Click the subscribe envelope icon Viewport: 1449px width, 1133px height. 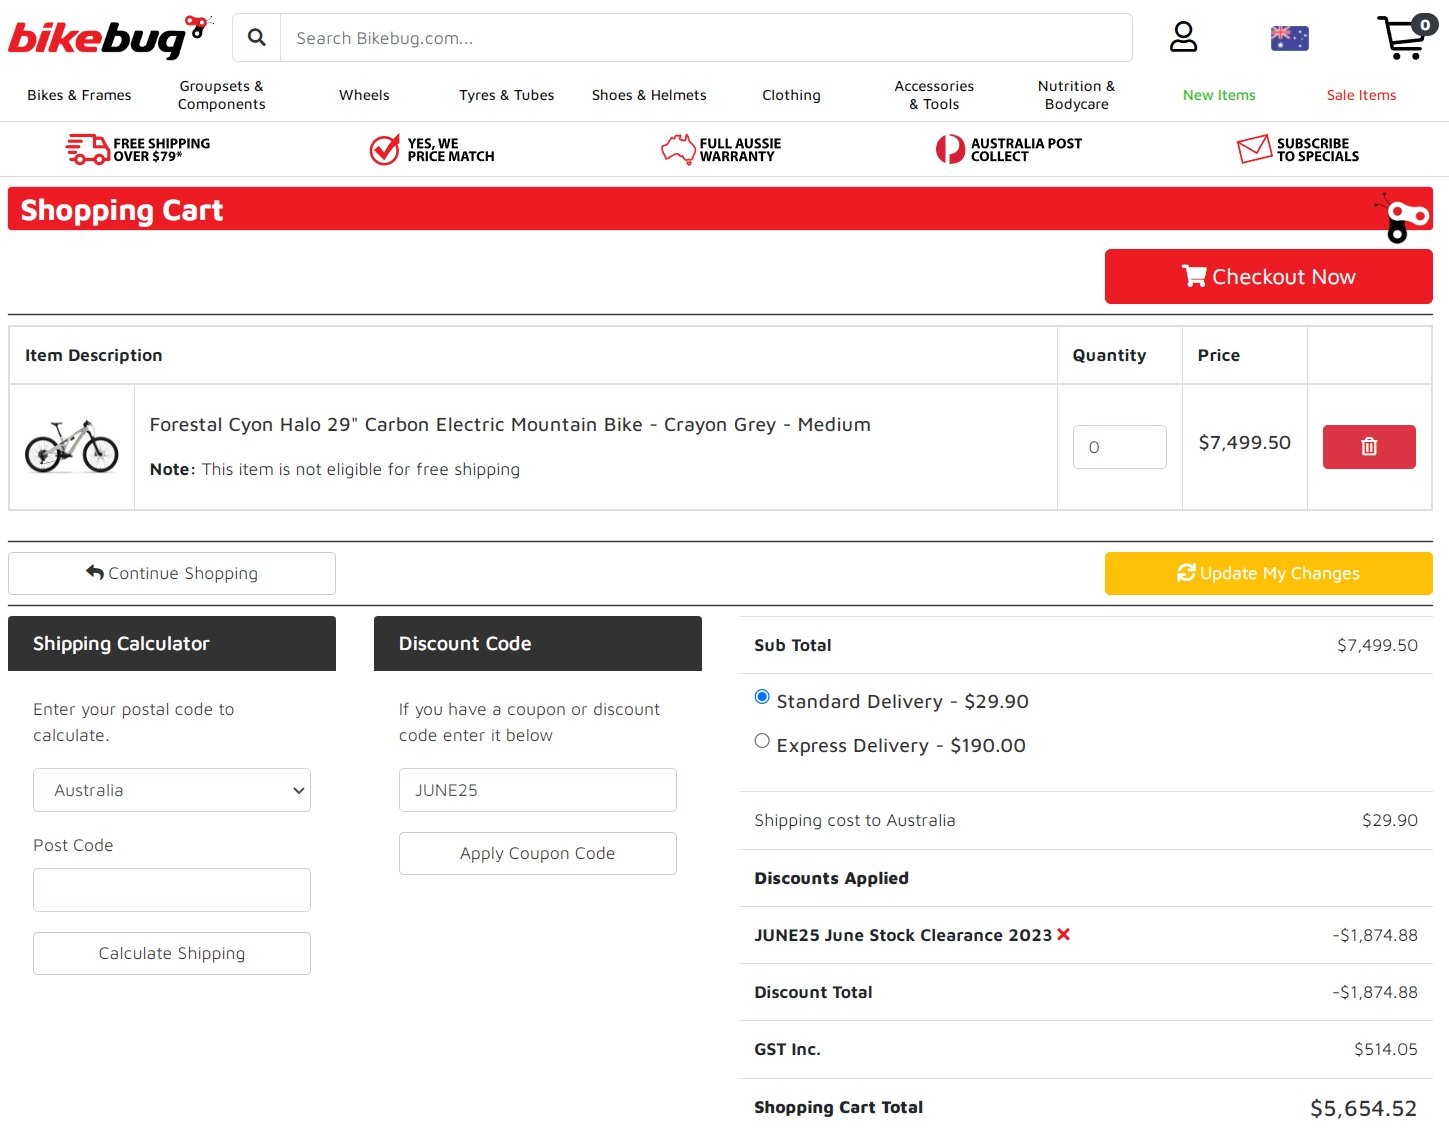tap(1254, 149)
